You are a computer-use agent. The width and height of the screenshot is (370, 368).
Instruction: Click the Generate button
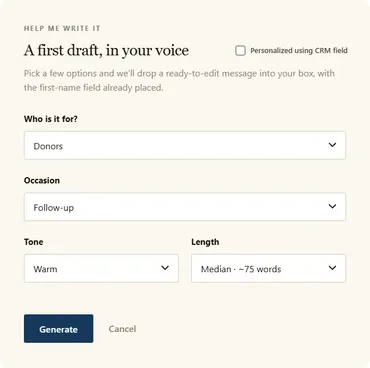[58, 329]
